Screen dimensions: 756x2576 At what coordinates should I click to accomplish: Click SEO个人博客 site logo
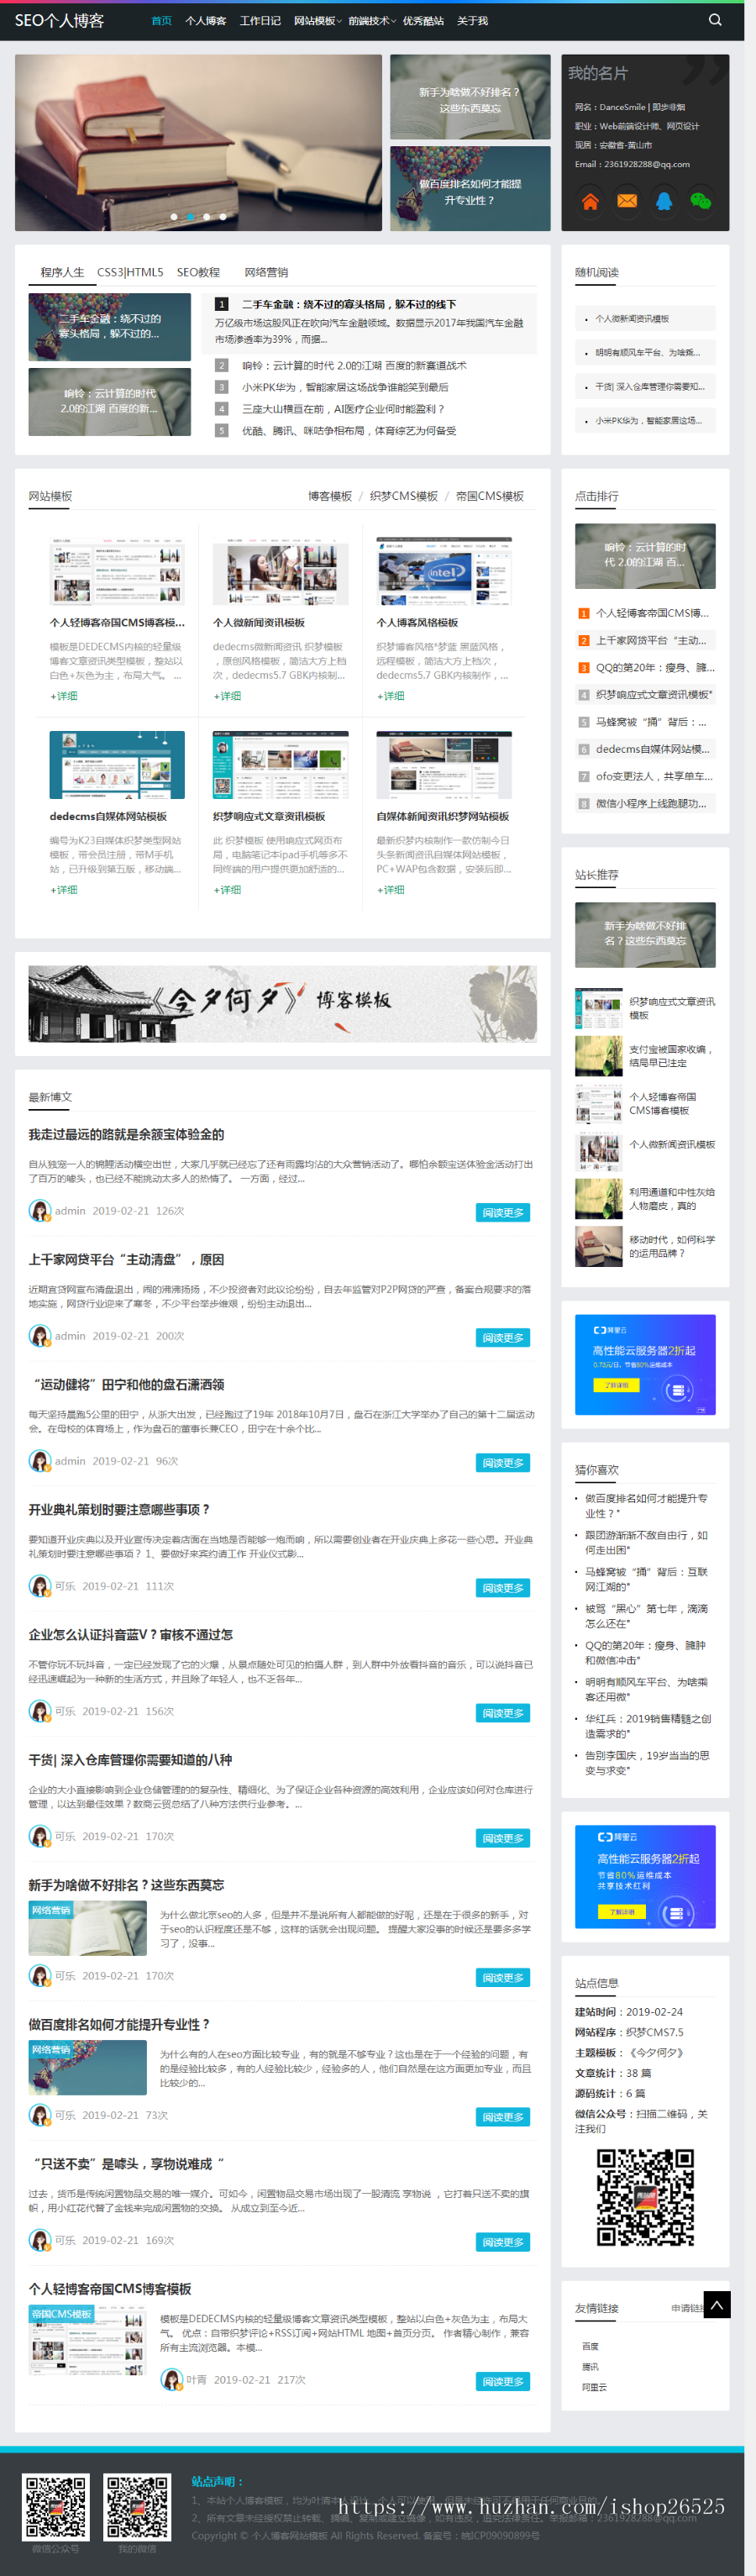pos(59,20)
